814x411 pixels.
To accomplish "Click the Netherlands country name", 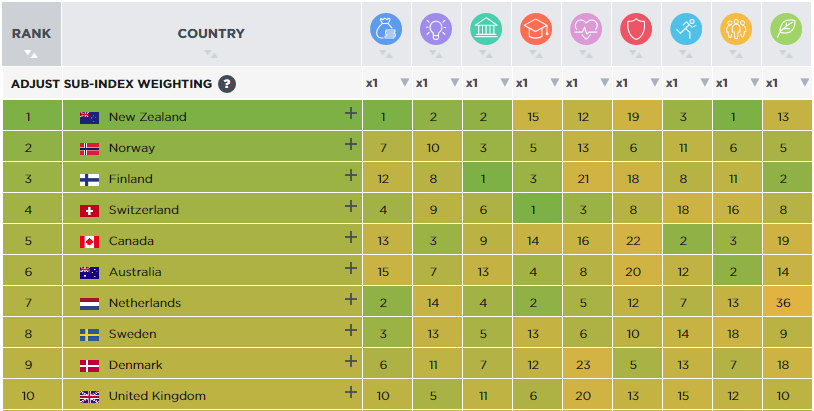I will [145, 303].
